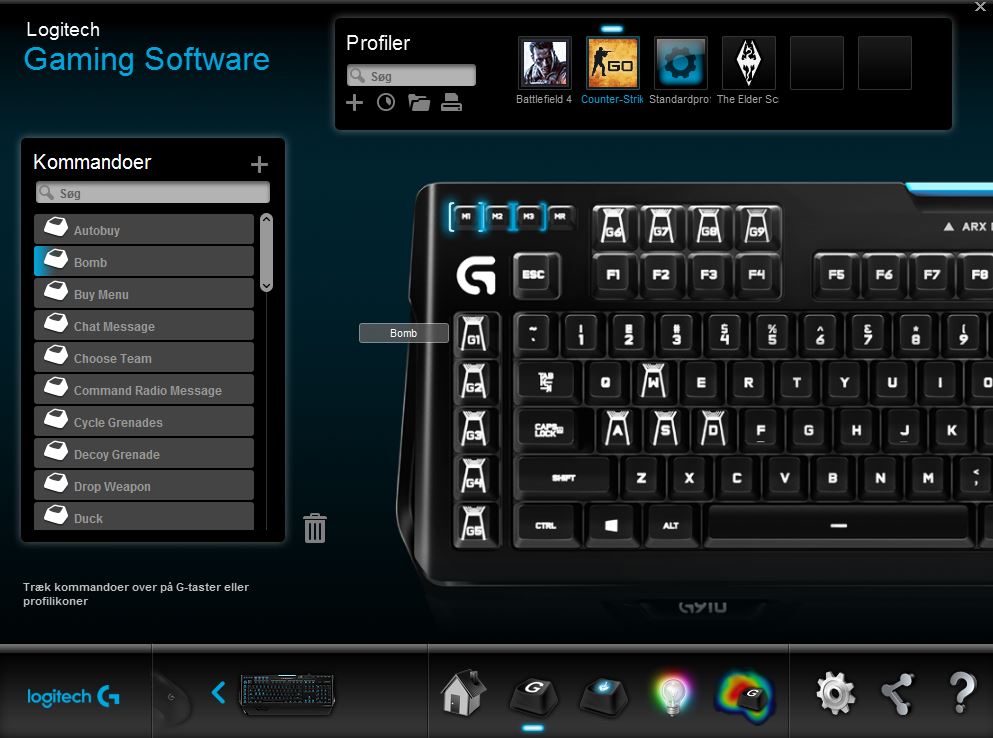Select the G9 key on the keyboard

click(757, 226)
